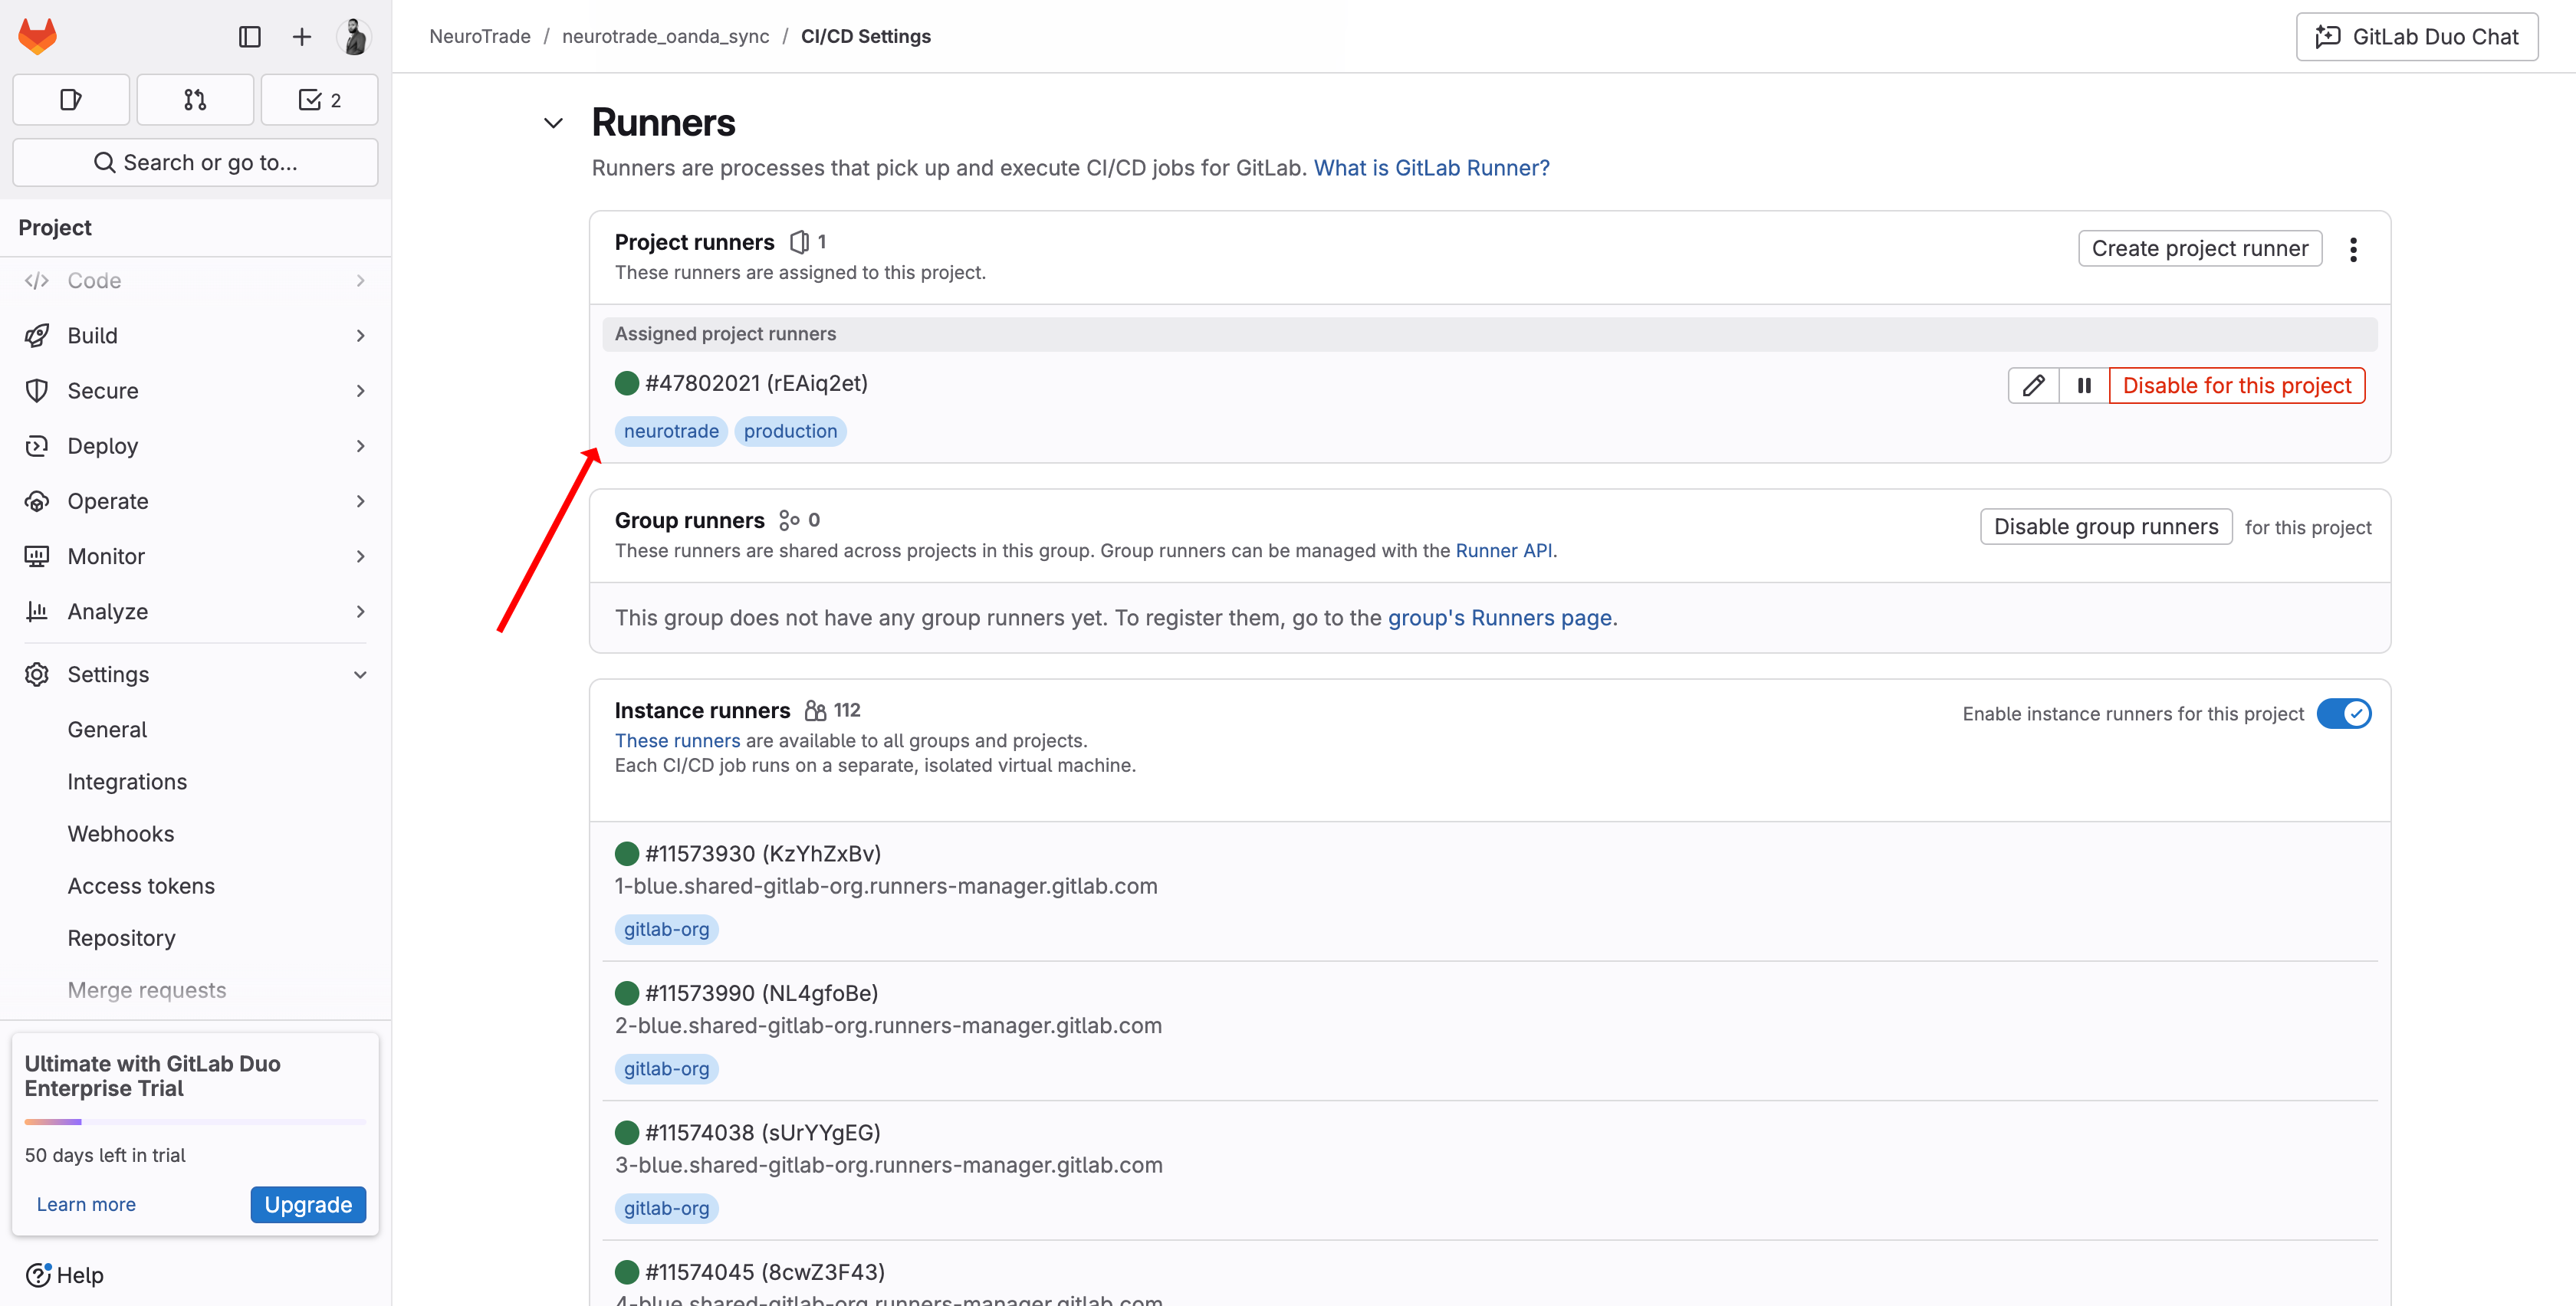This screenshot has height=1306, width=2576.
Task: Click the GitLab logo home icon
Action: click(x=38, y=37)
